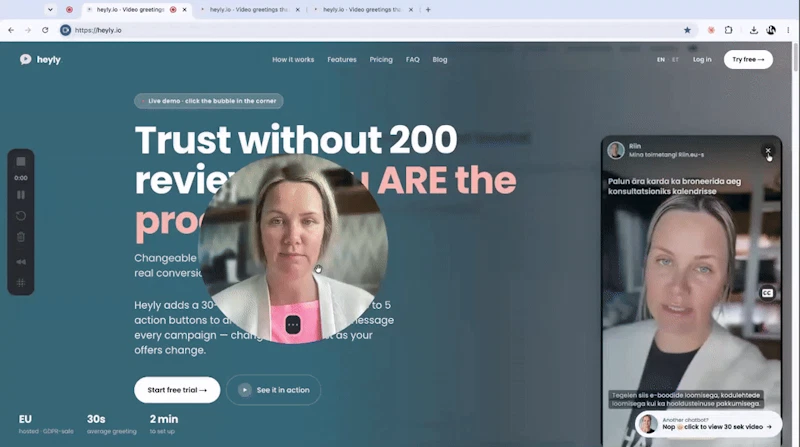Click See it in action button

[273, 390]
